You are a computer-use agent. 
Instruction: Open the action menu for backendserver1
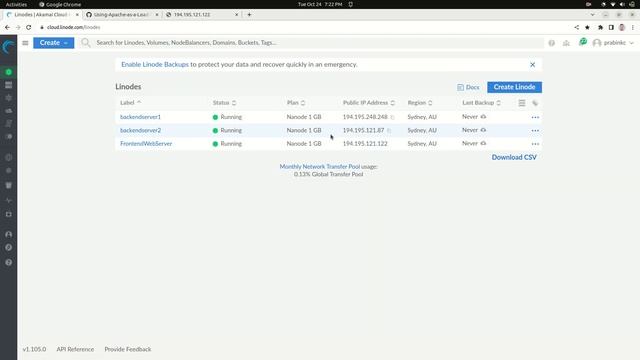click(x=535, y=117)
